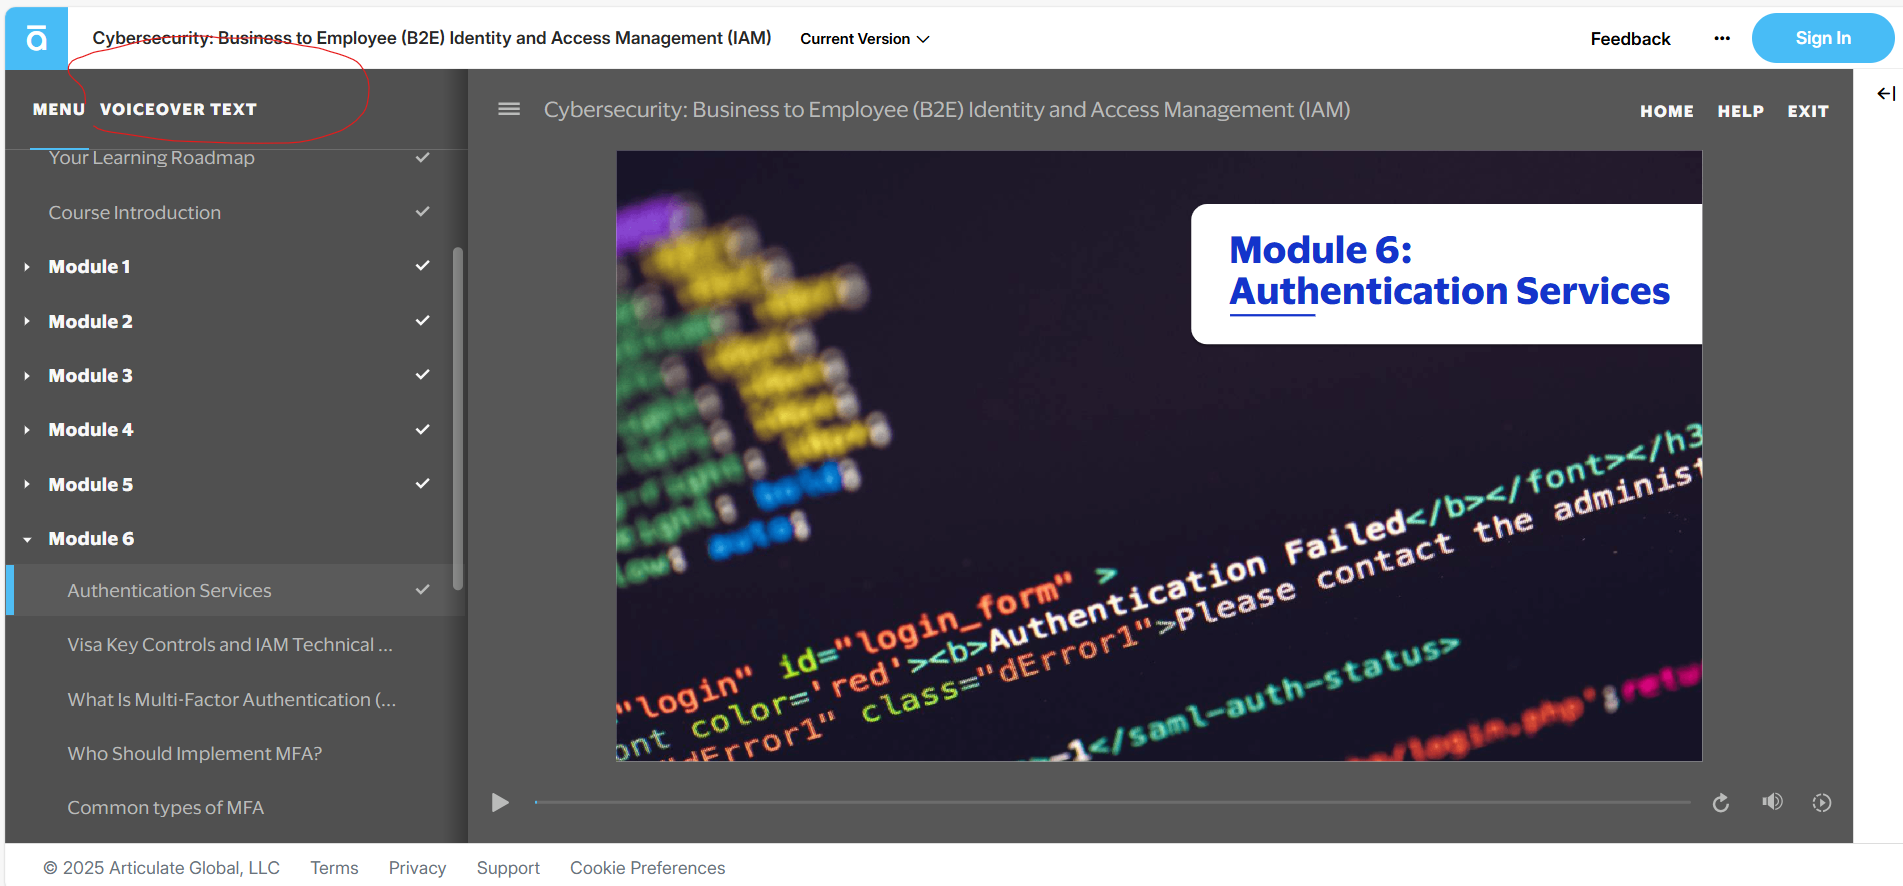The image size is (1903, 886).
Task: Open HELP in the player
Action: (x=1740, y=111)
